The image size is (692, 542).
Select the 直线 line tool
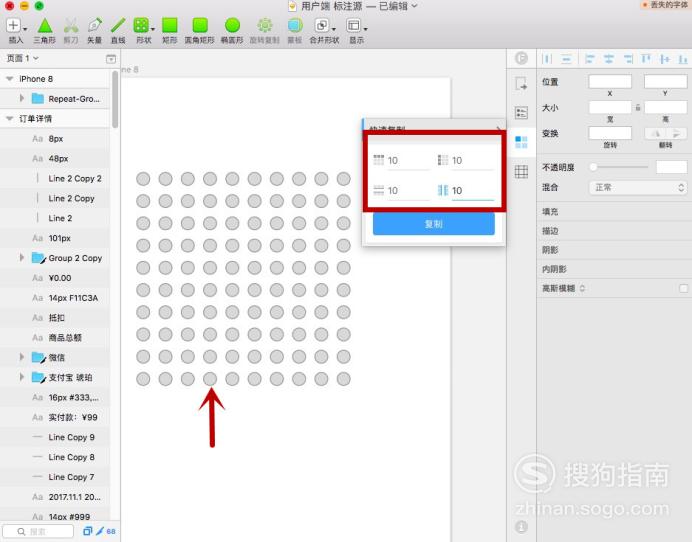tap(118, 30)
